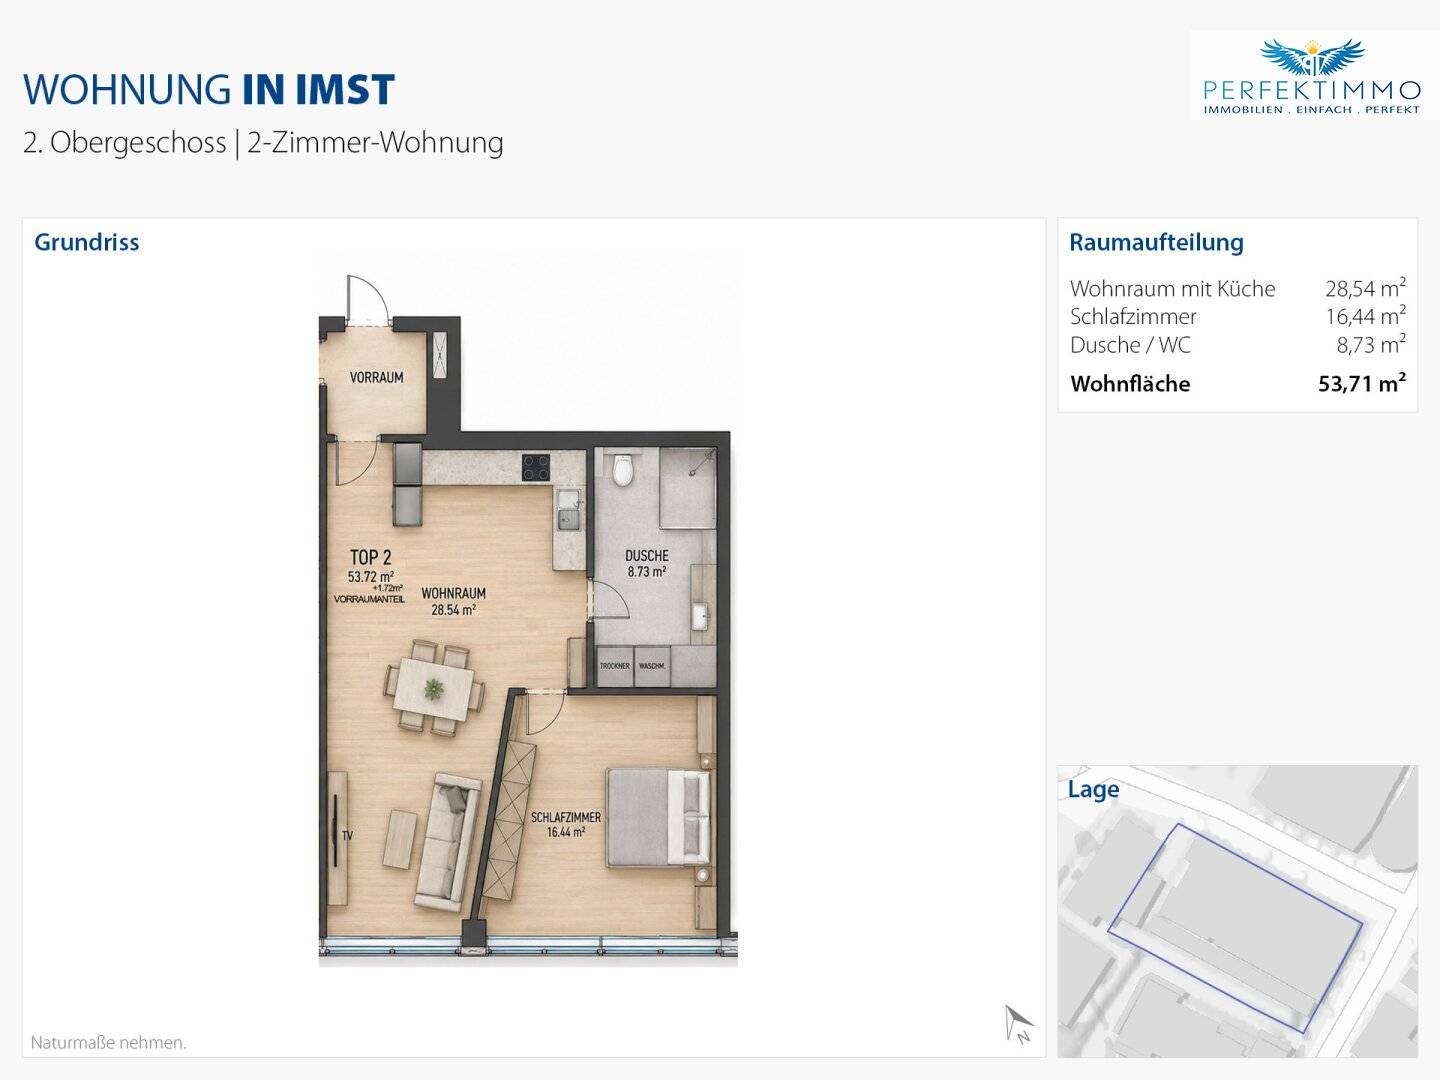
Task: Click the Perfektimmo logo
Action: pyautogui.click(x=1312, y=76)
